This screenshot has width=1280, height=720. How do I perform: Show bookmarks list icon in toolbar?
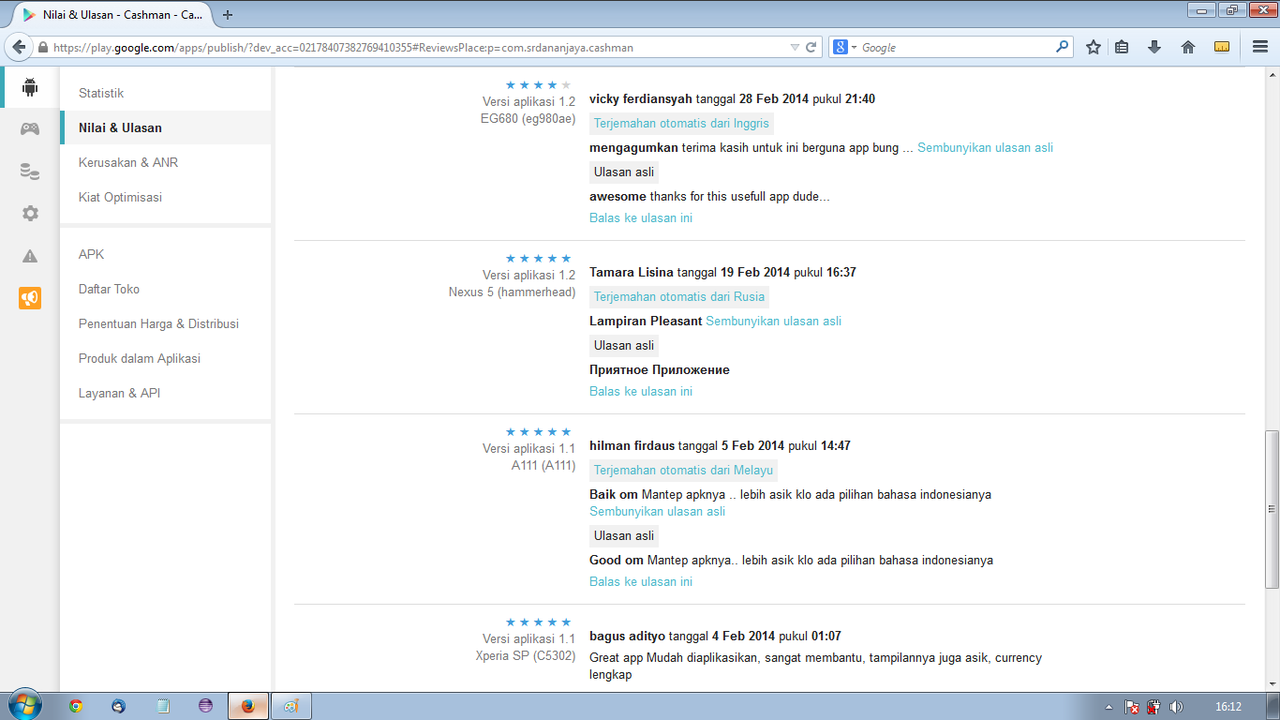1122,47
